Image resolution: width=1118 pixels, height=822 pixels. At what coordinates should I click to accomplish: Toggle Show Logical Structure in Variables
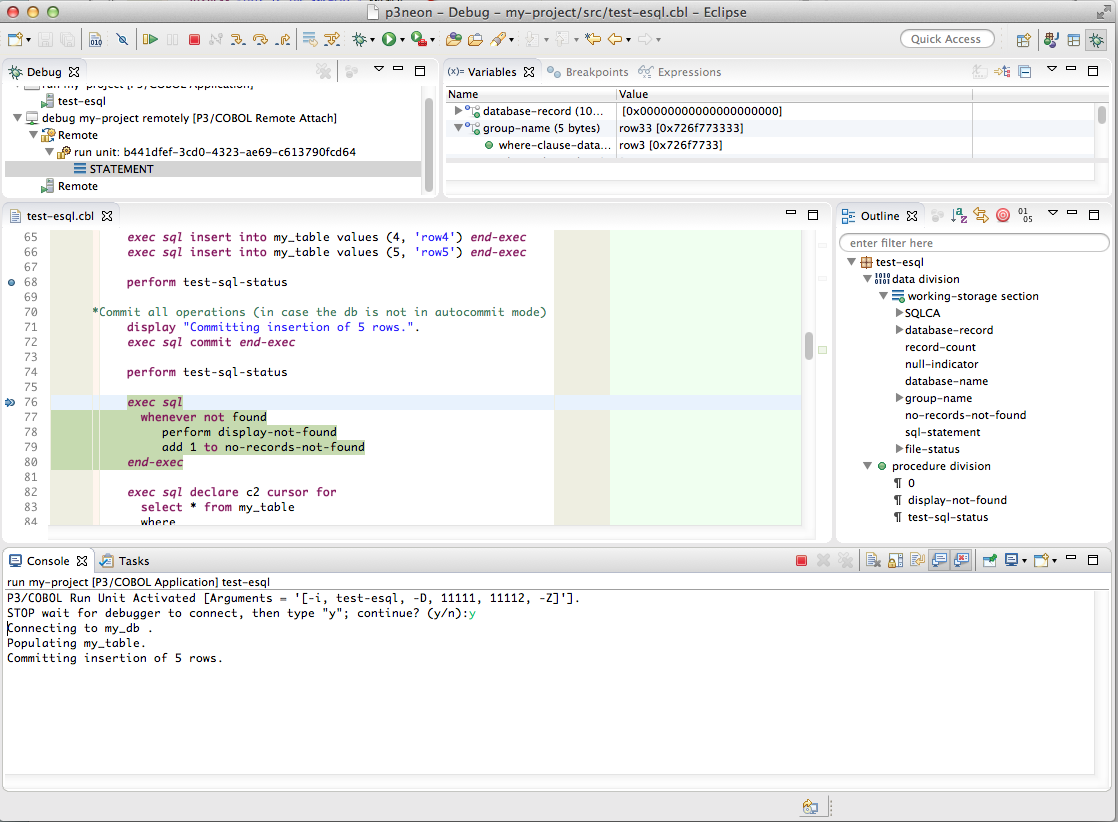click(1002, 71)
